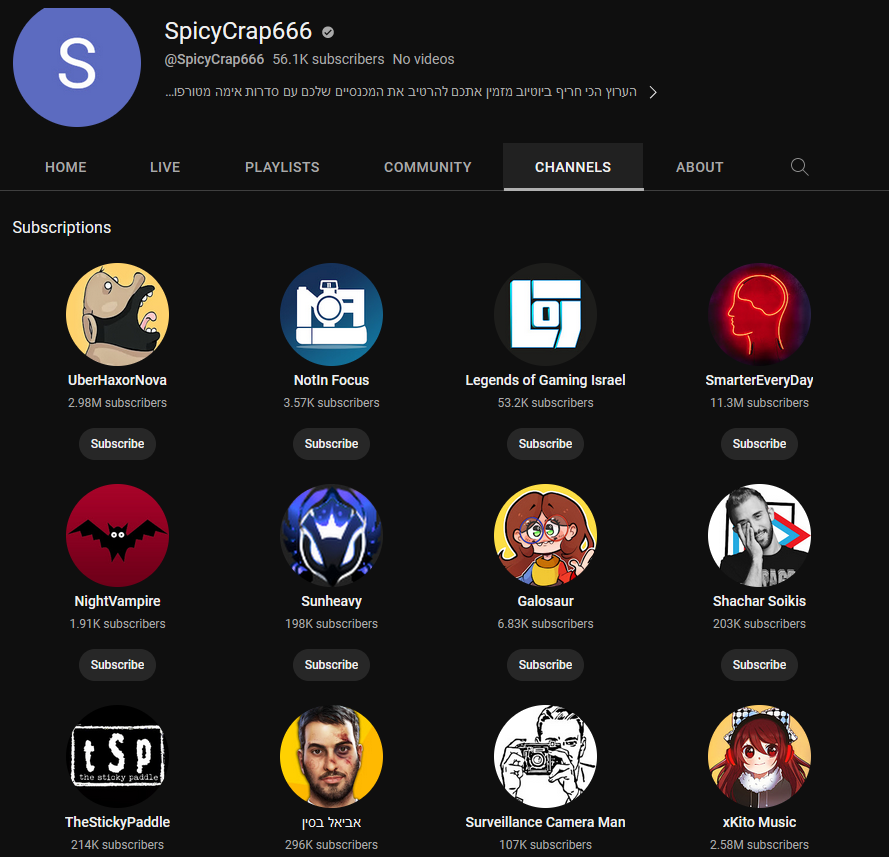Viewport: 889px width, 857px height.
Task: Click the UberHaxorNova channel name
Action: point(117,380)
